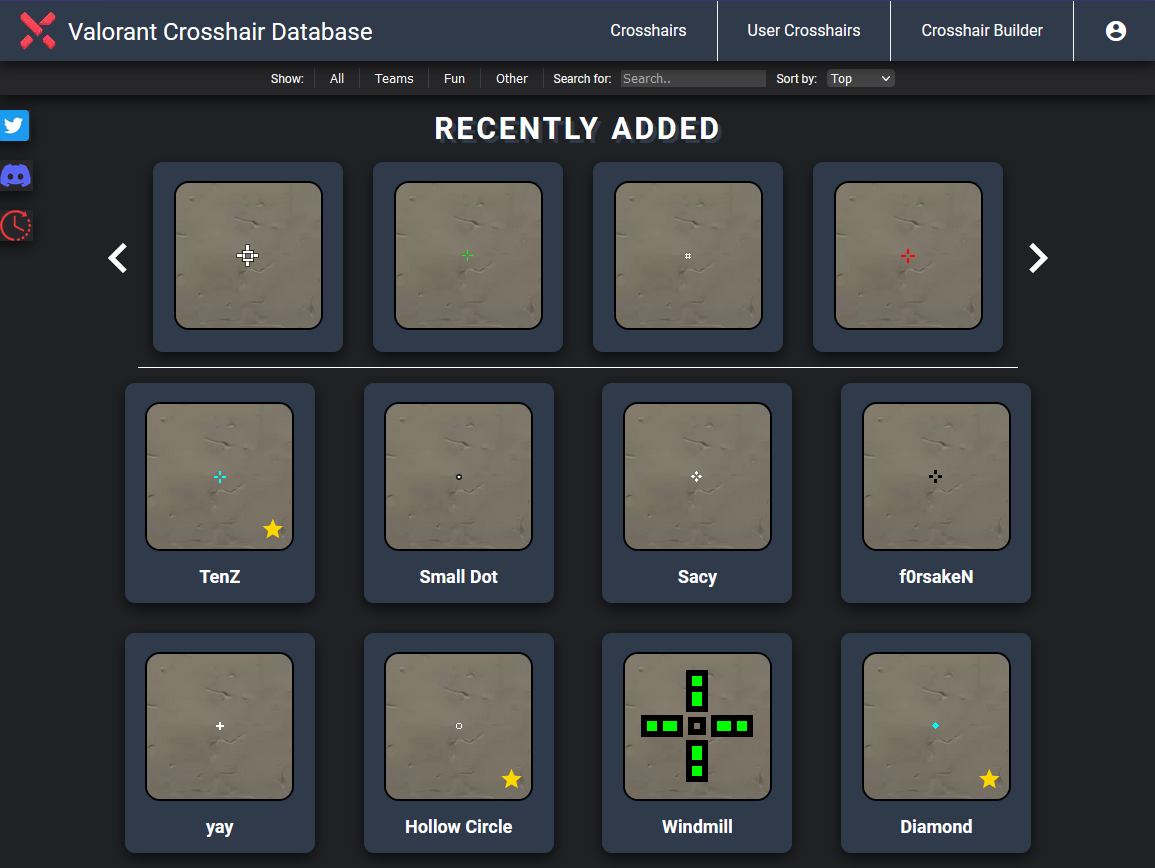Select the Windmill crosshair thumbnail
Screen dimensions: 1155x868
[697, 726]
